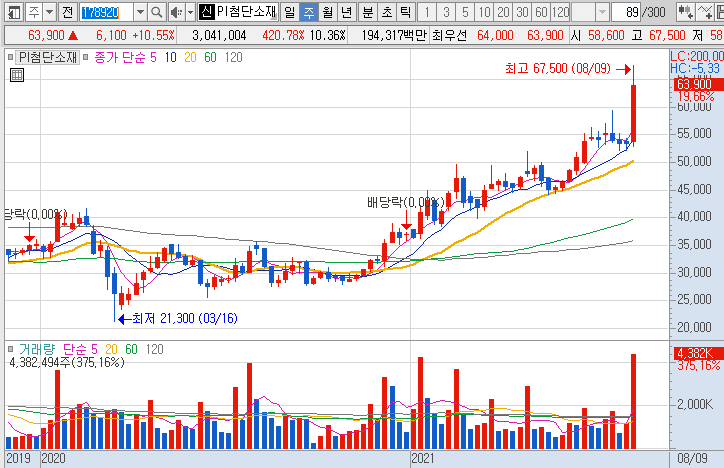Select the 120-period MA legend in price chart
The height and width of the screenshot is (468, 724).
tap(234, 57)
